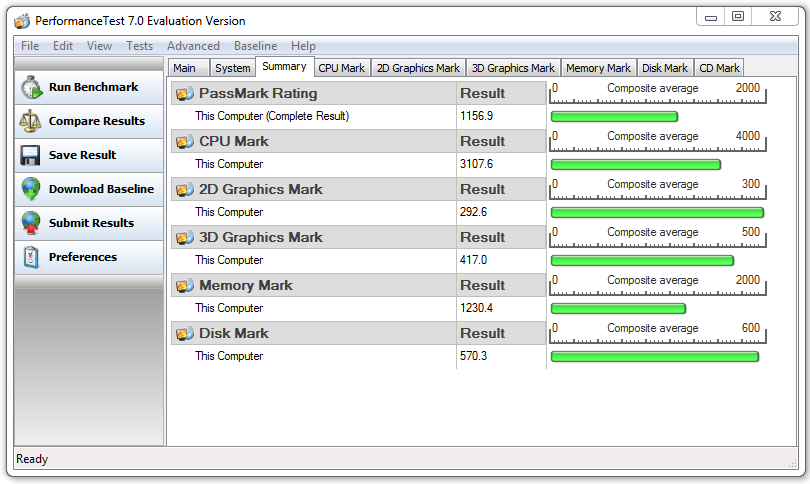Image resolution: width=810 pixels, height=484 pixels.
Task: Open the Baseline menu
Action: (255, 46)
